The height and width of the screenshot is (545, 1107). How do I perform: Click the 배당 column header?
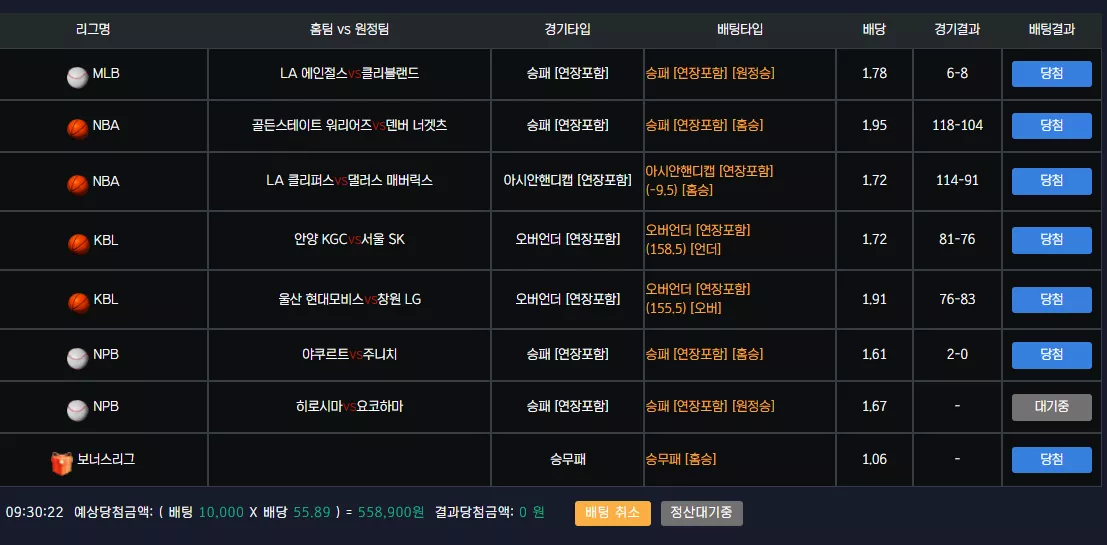point(874,30)
